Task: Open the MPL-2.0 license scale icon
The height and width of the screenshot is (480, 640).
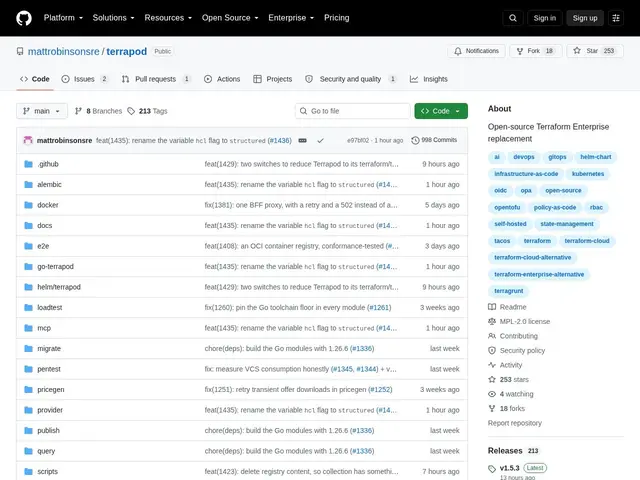Action: click(x=492, y=322)
